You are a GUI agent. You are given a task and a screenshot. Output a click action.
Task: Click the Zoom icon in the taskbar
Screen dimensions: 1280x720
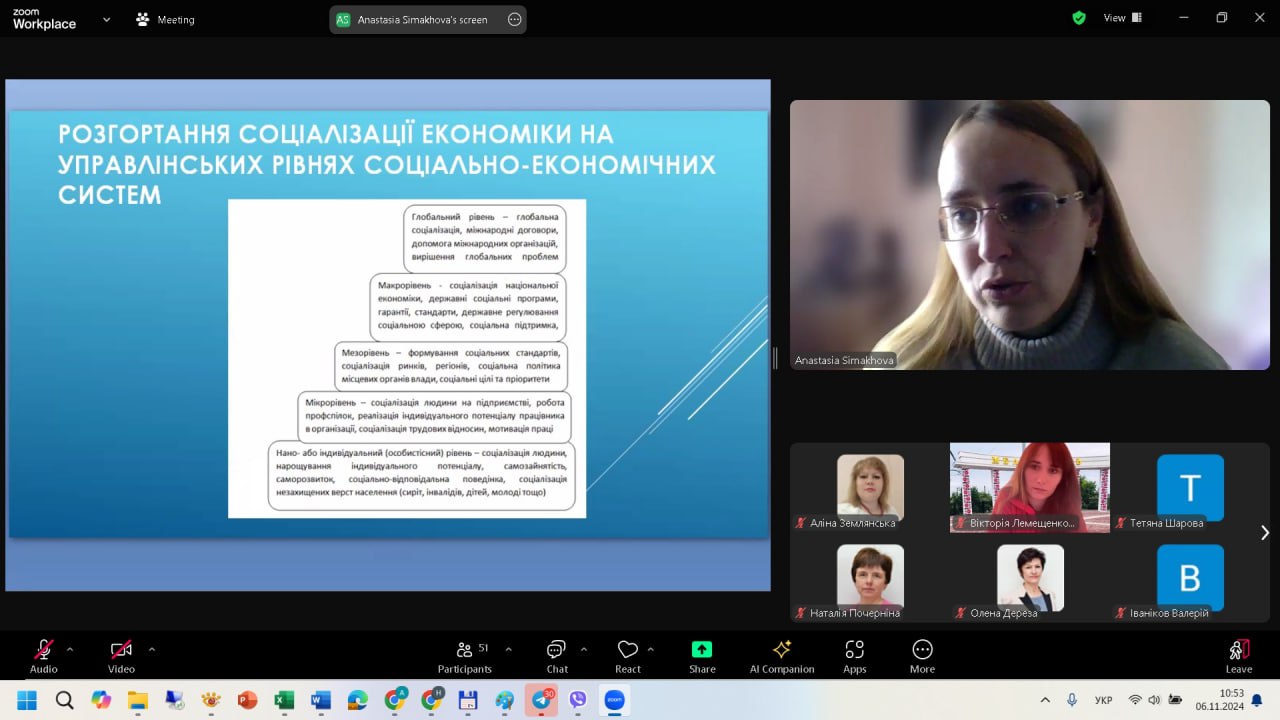(x=615, y=700)
